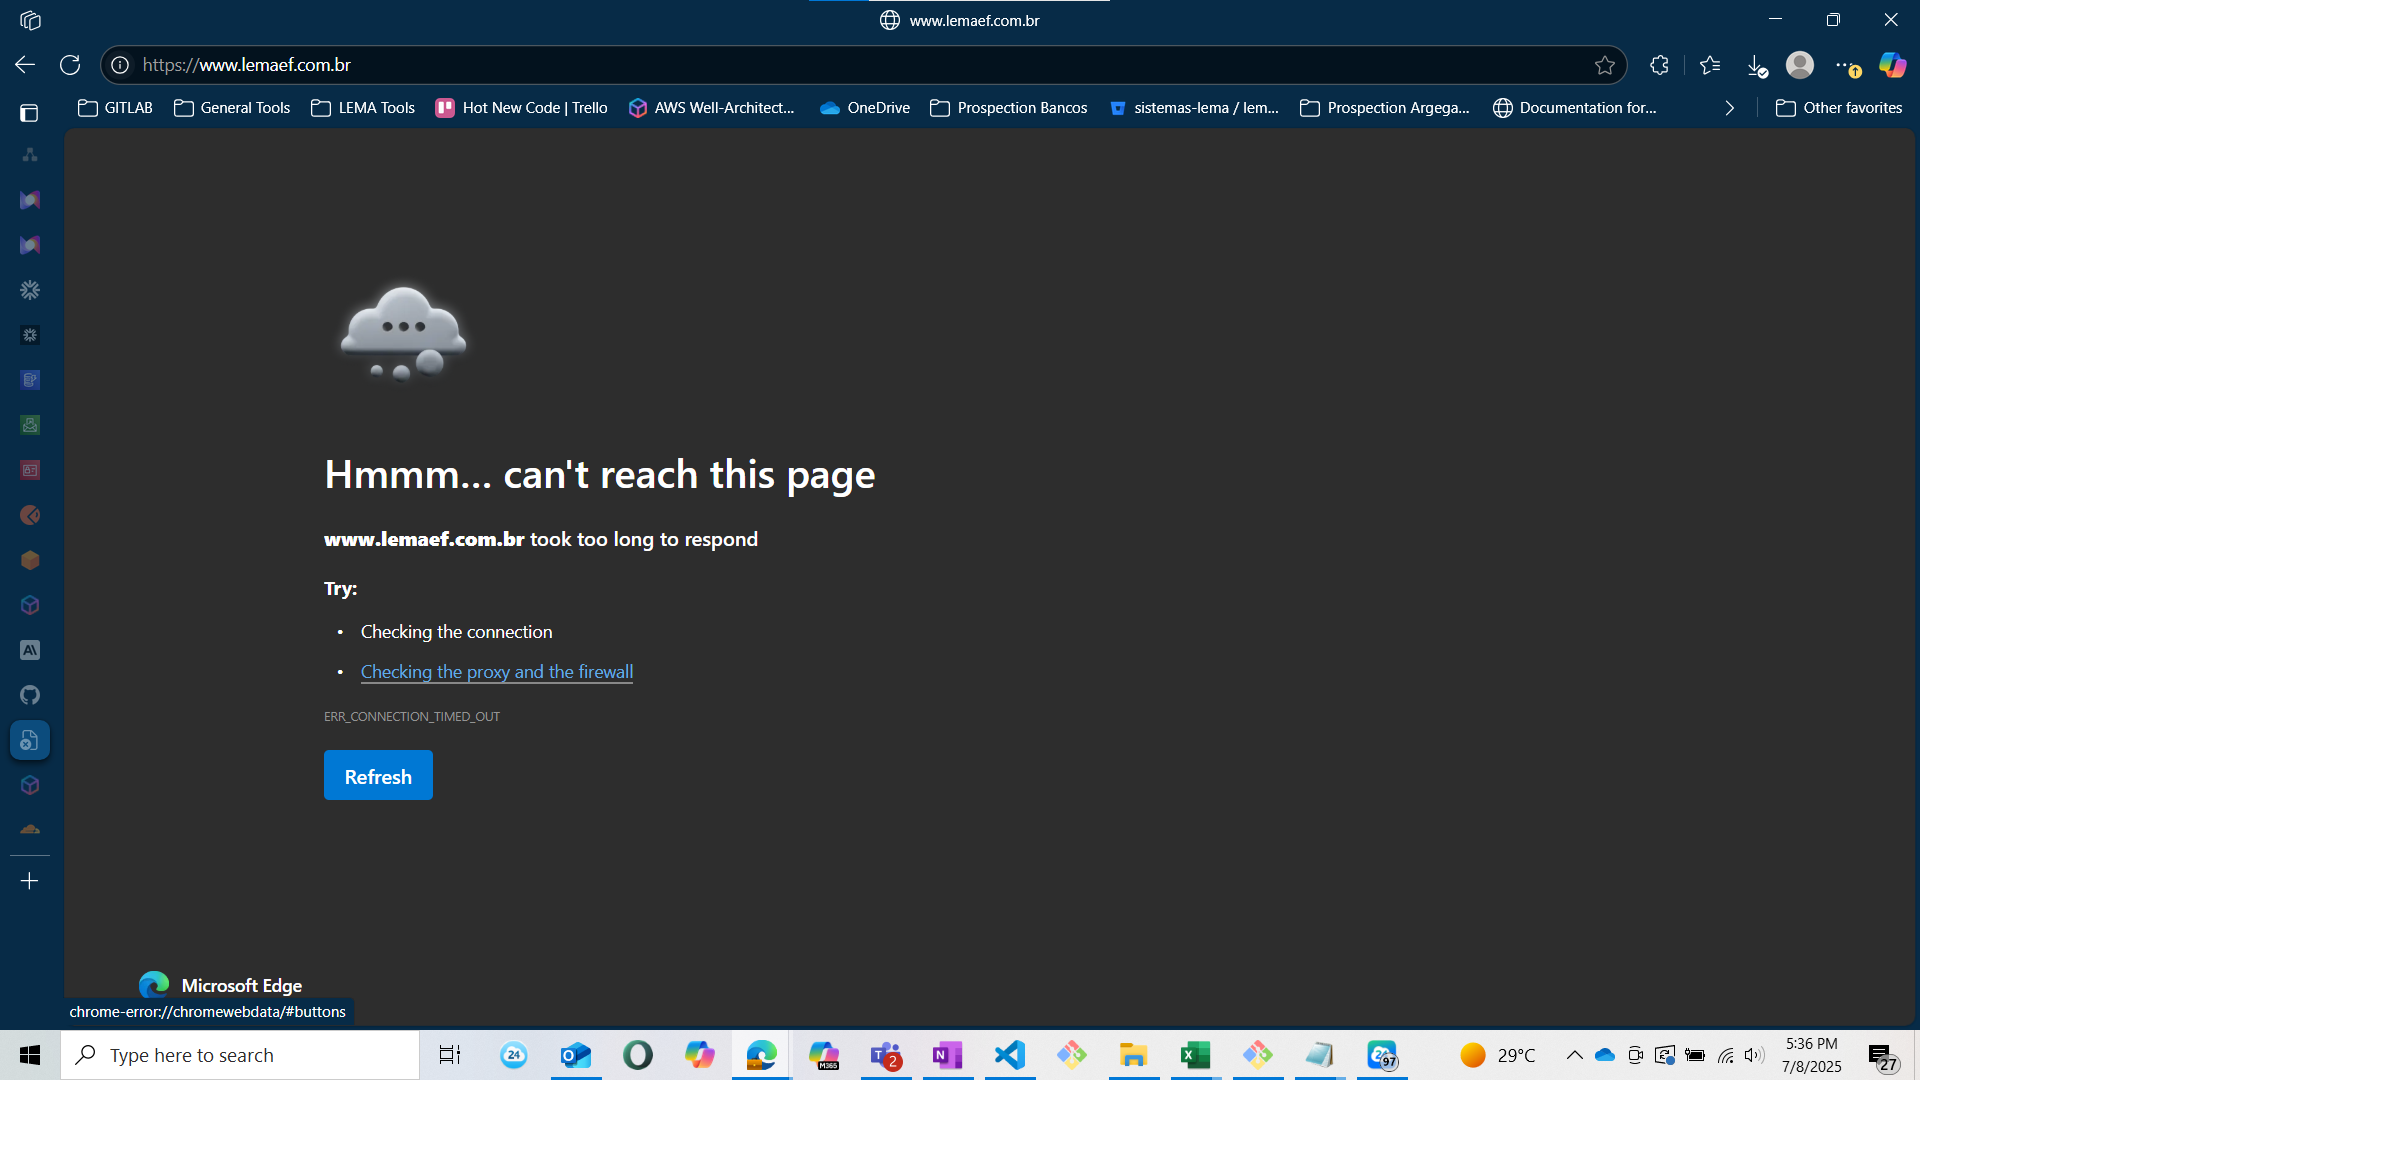2394x1149 pixels.
Task: Open the Hot New Code Trello bookmark
Action: point(522,108)
